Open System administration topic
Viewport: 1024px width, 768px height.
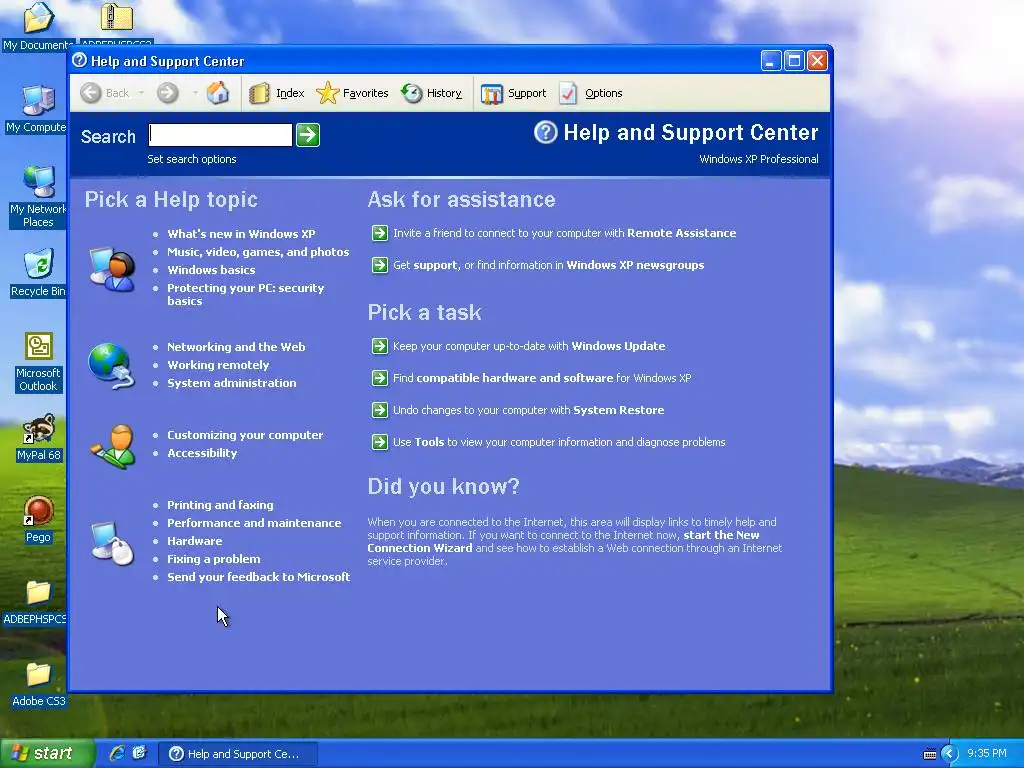pyautogui.click(x=232, y=383)
